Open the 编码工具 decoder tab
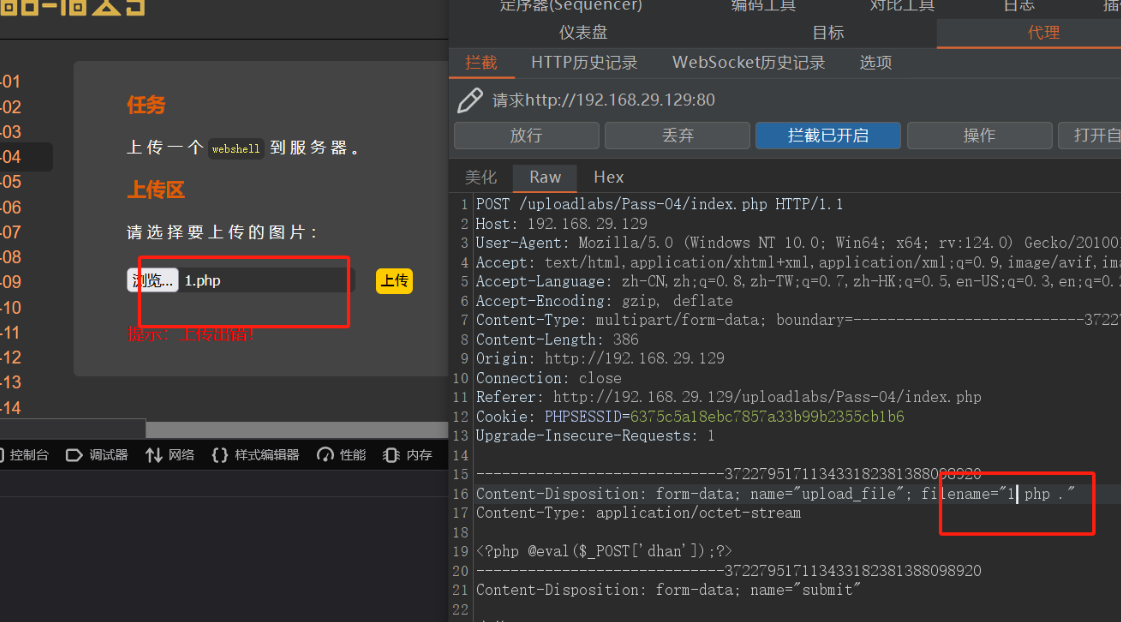1121x622 pixels. click(764, 6)
